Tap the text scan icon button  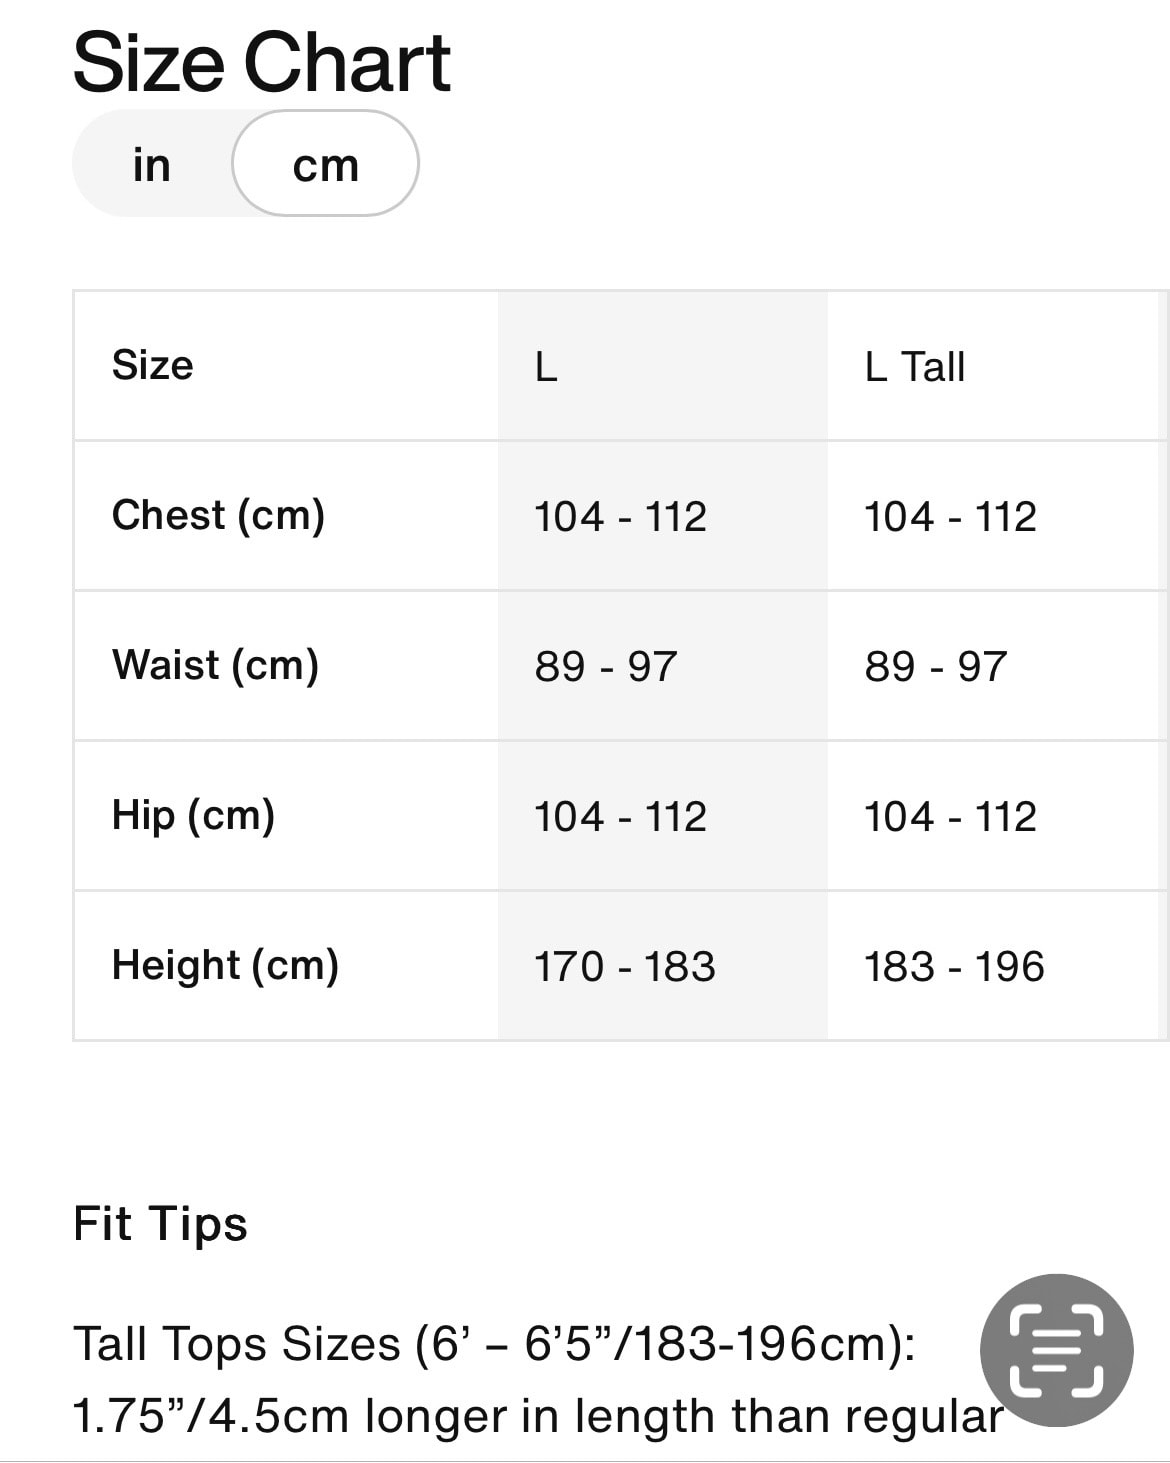pos(1057,1350)
